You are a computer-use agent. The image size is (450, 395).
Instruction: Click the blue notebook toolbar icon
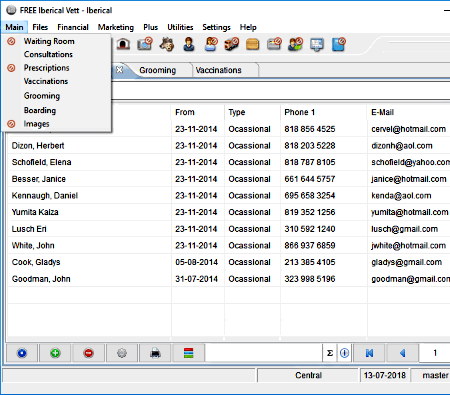tap(338, 44)
